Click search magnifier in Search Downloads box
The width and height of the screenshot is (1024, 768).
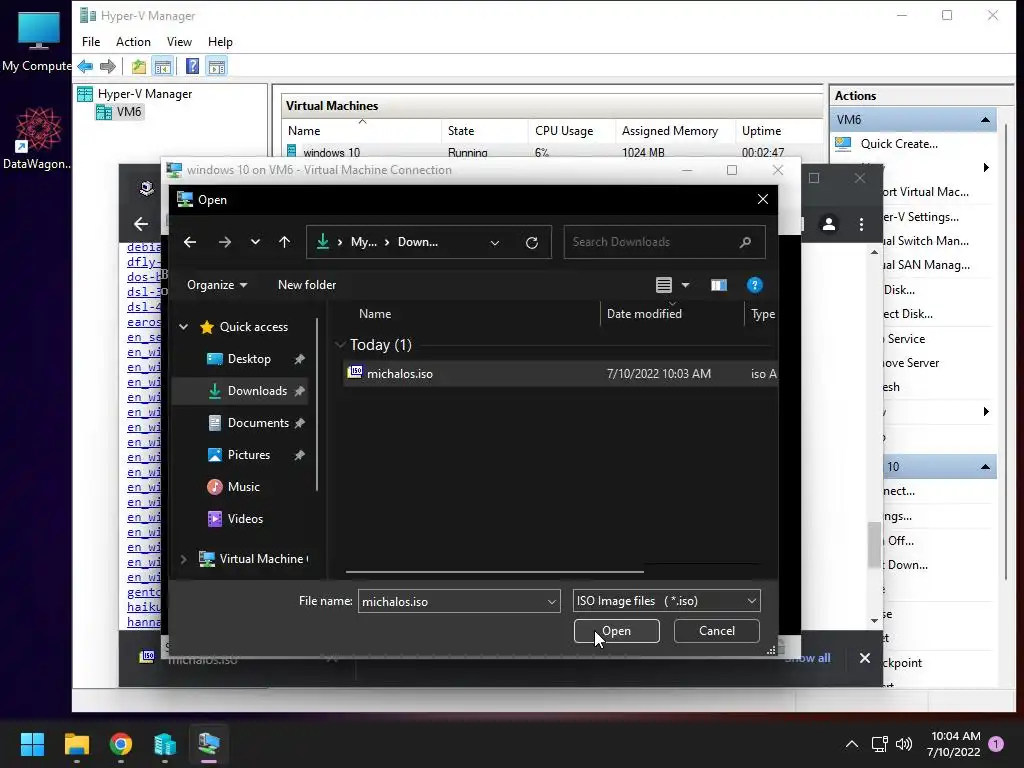click(x=745, y=242)
